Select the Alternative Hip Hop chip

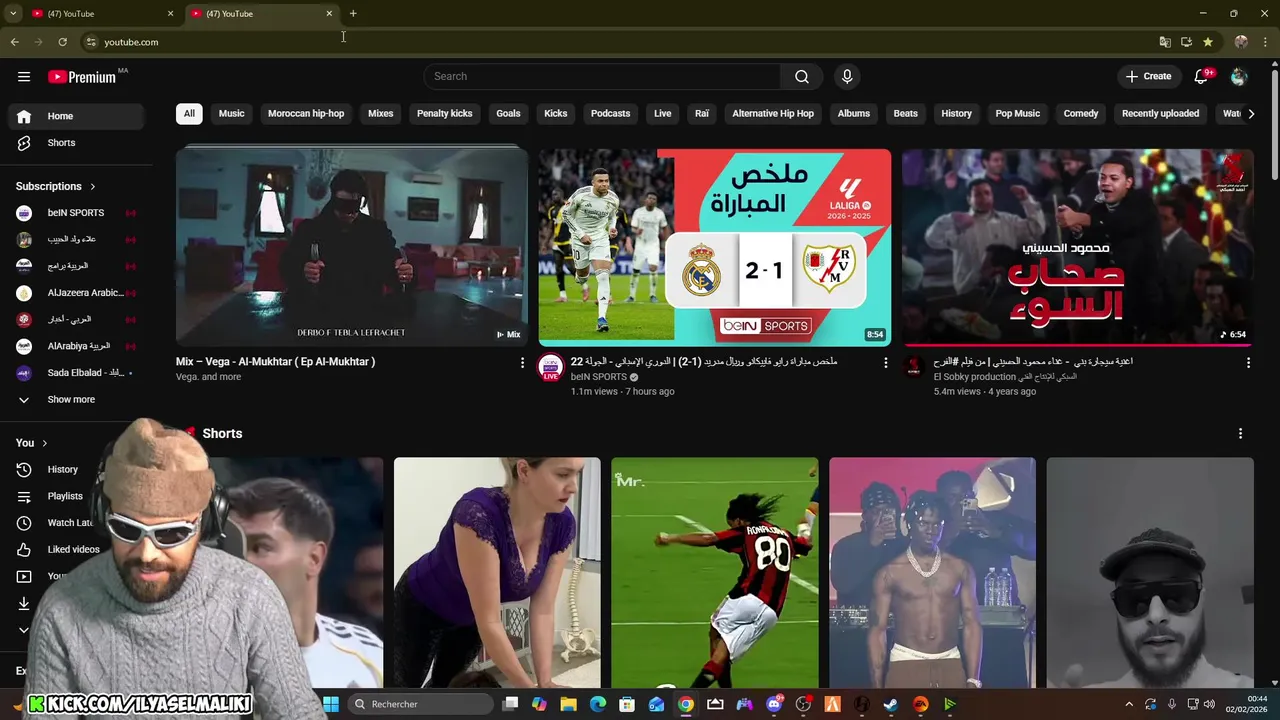click(x=773, y=113)
